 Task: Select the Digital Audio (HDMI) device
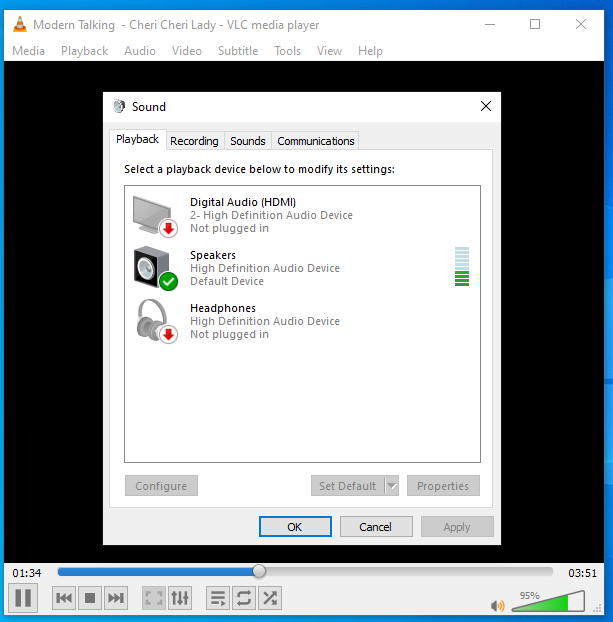[302, 215]
